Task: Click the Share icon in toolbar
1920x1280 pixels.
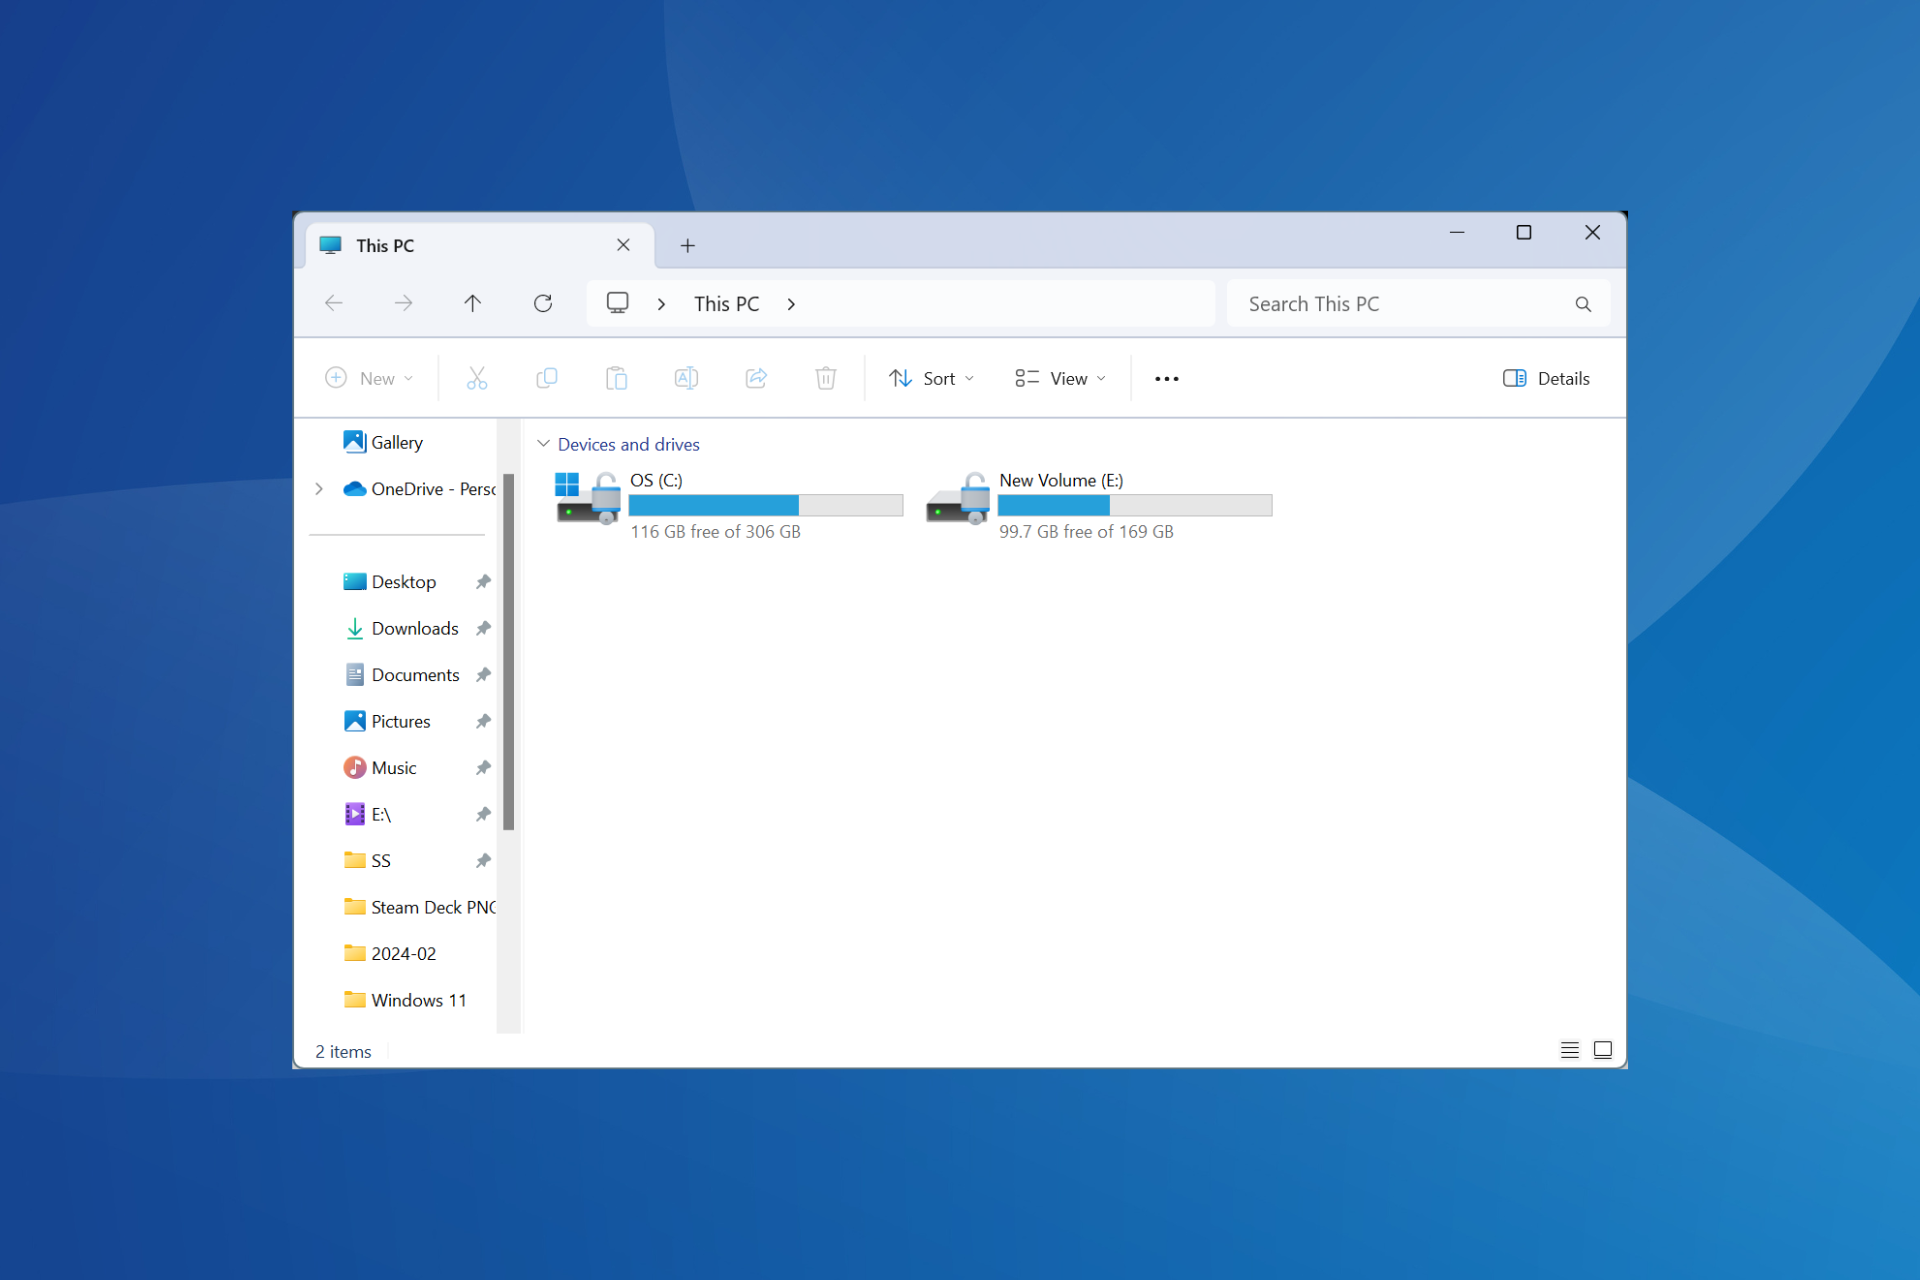Action: [x=757, y=378]
